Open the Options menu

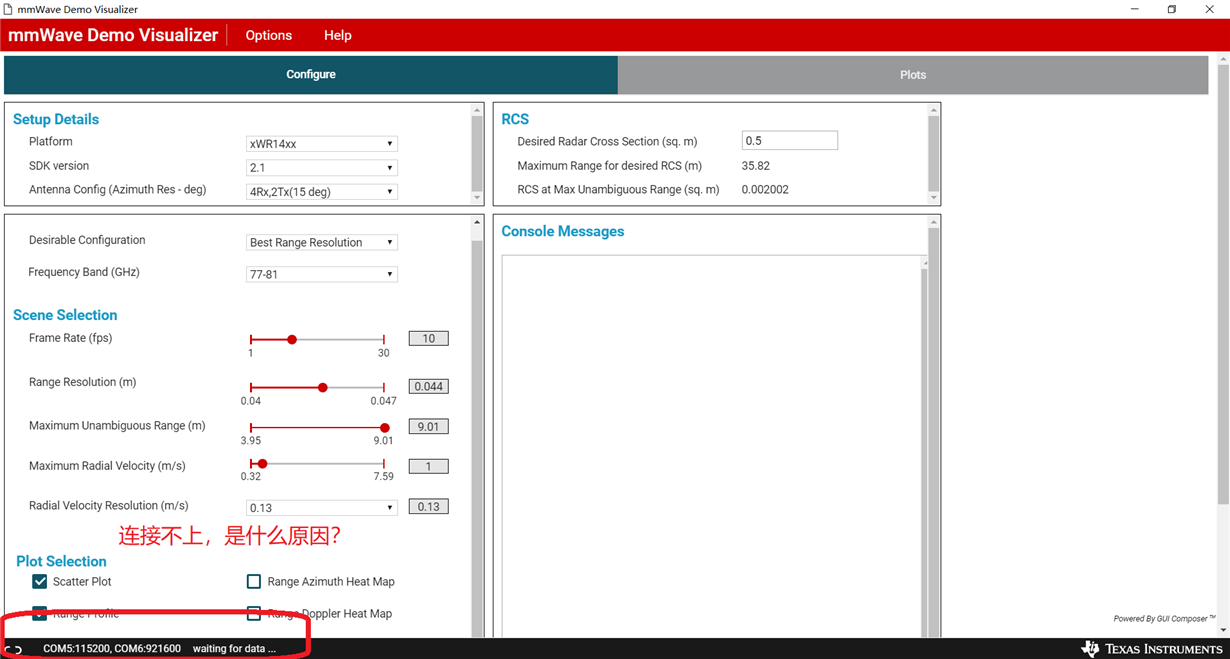click(x=269, y=35)
